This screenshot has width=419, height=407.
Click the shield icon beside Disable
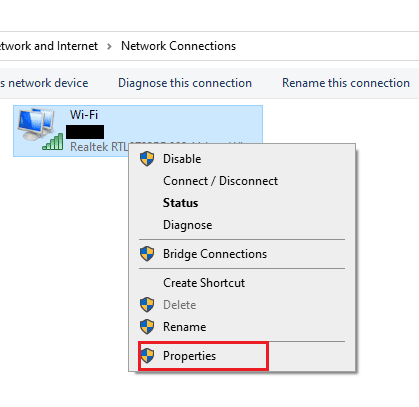(147, 159)
